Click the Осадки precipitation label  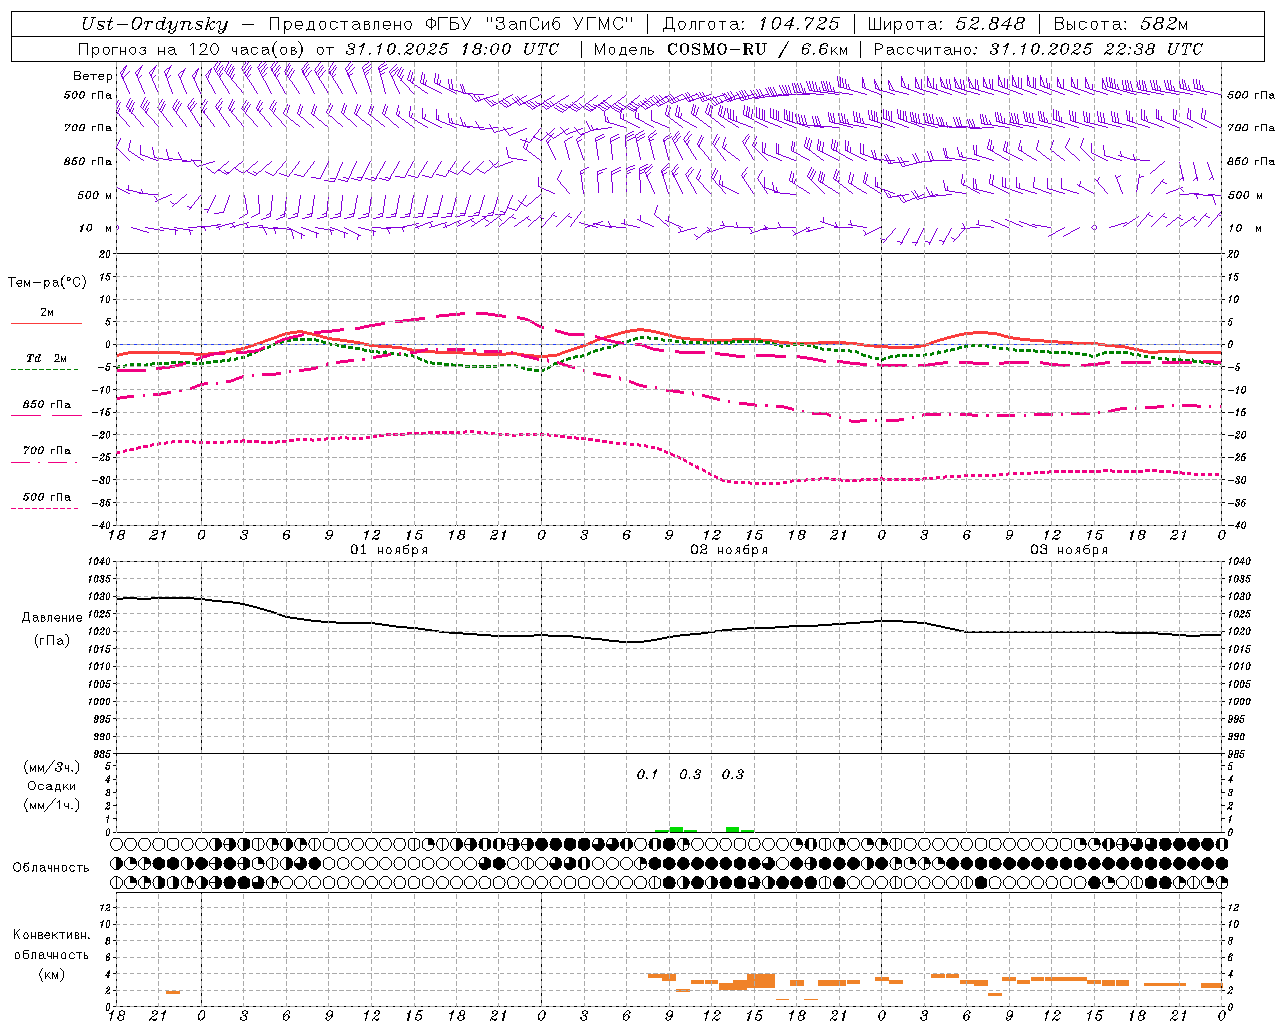coord(51,786)
